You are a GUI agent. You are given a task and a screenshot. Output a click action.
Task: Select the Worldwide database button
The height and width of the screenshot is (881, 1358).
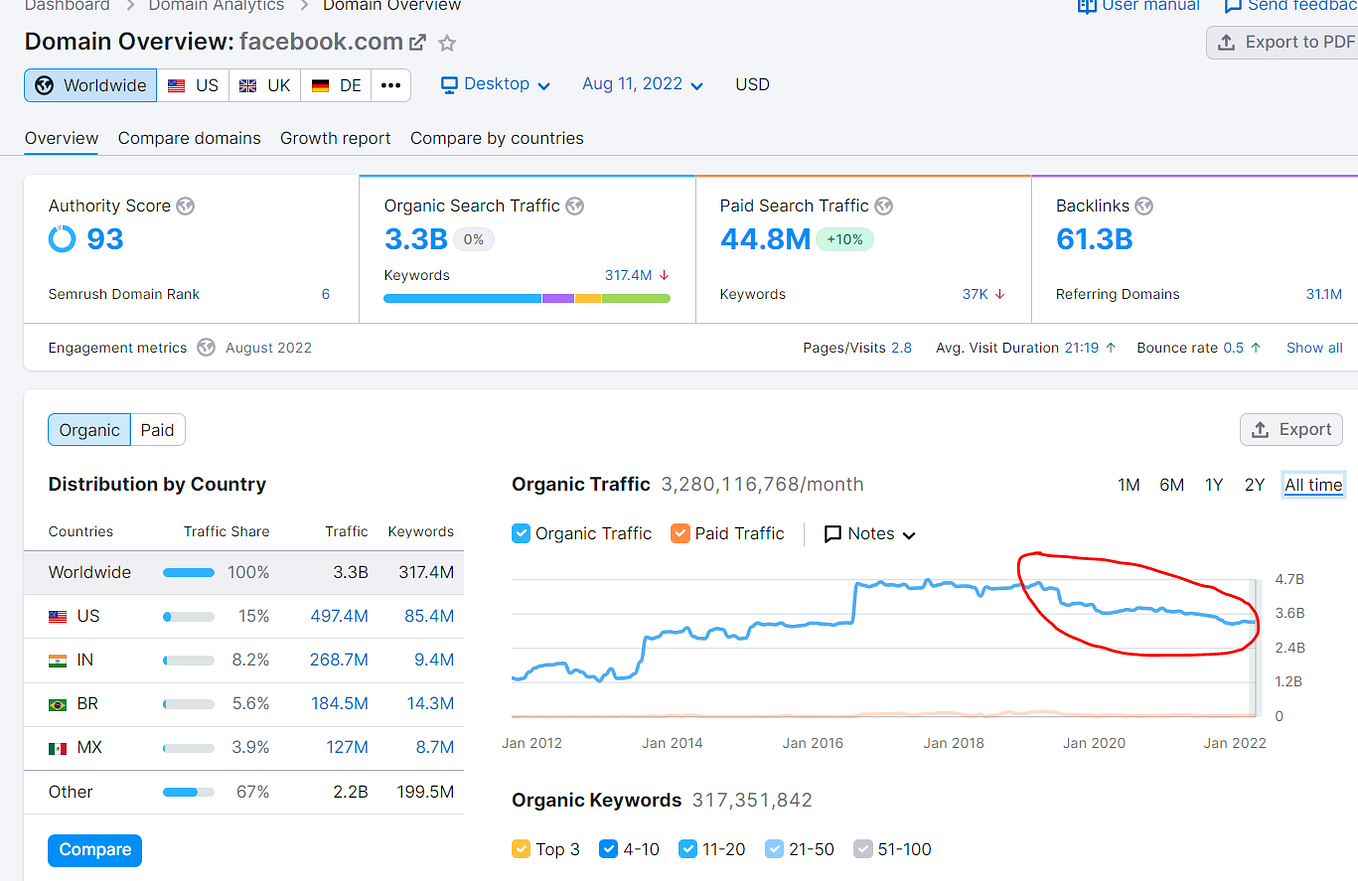point(91,85)
